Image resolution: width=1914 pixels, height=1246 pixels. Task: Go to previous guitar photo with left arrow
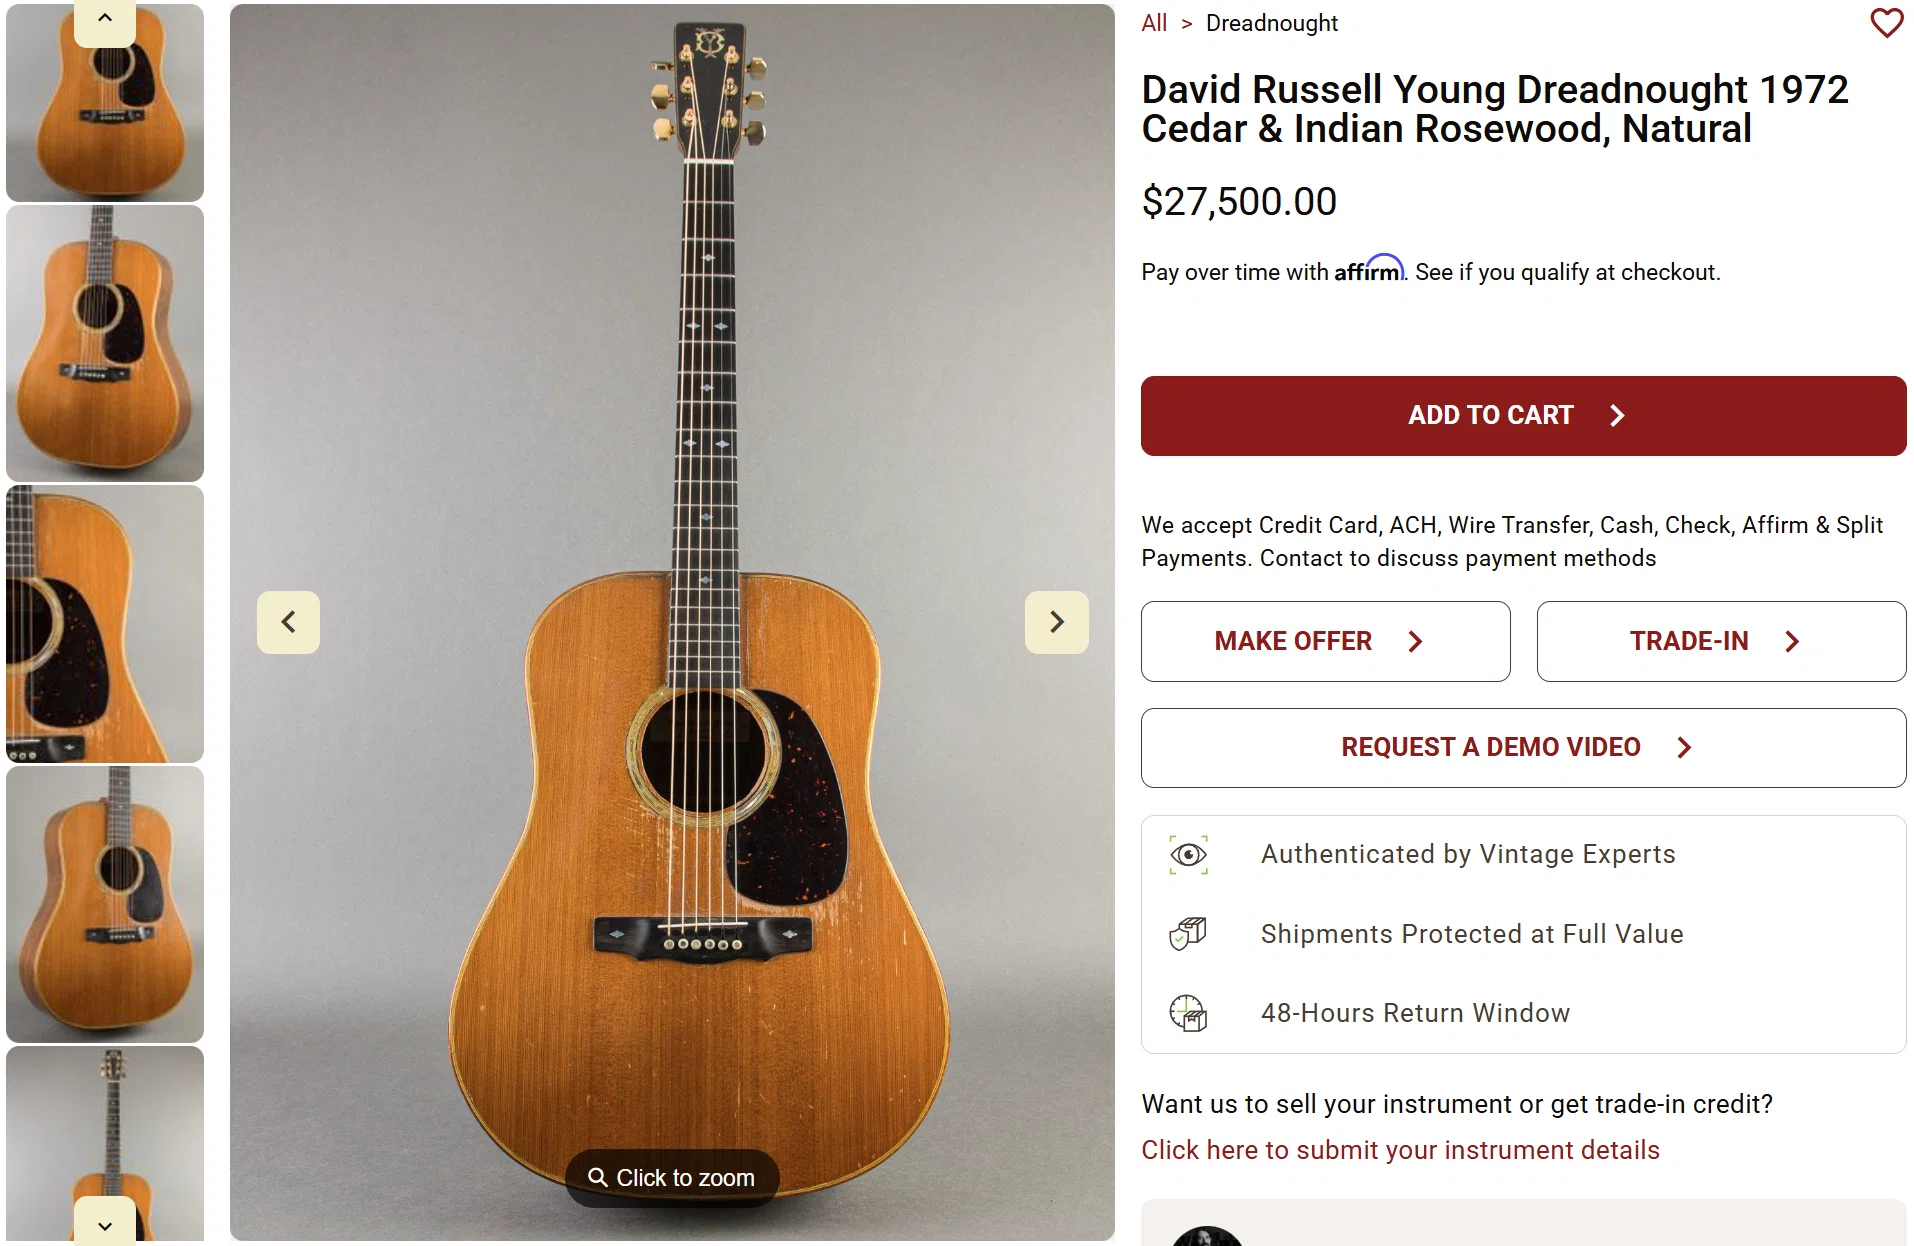pos(288,622)
